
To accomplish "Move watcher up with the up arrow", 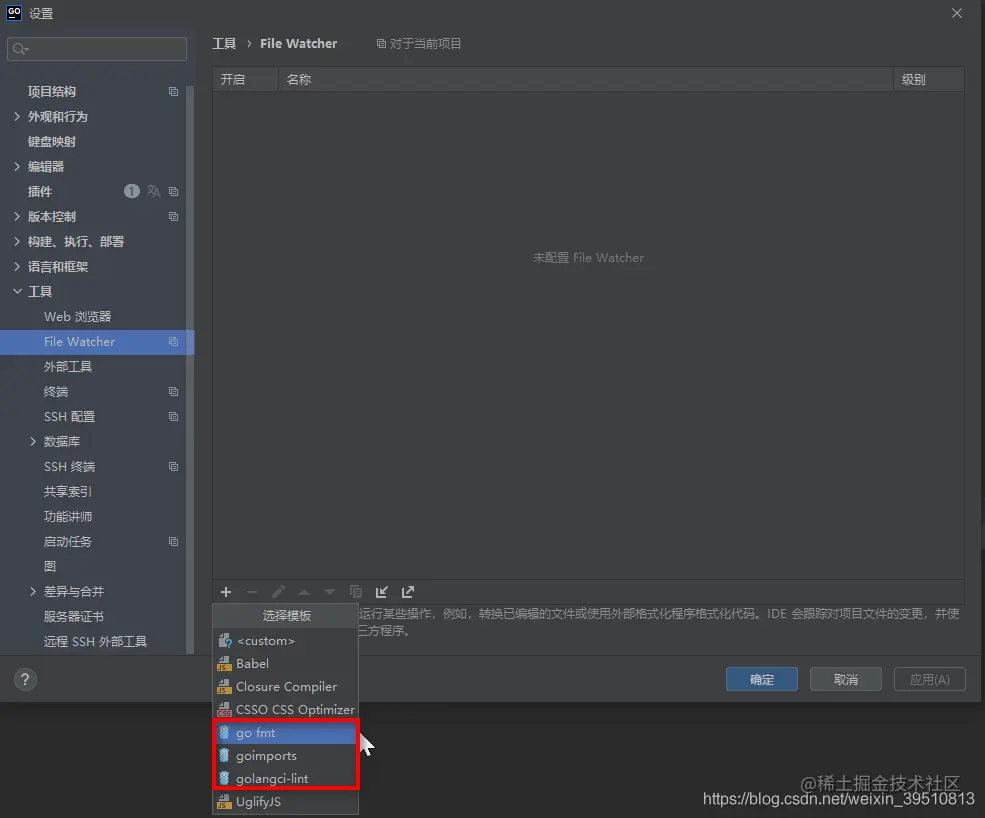I will pyautogui.click(x=304, y=592).
